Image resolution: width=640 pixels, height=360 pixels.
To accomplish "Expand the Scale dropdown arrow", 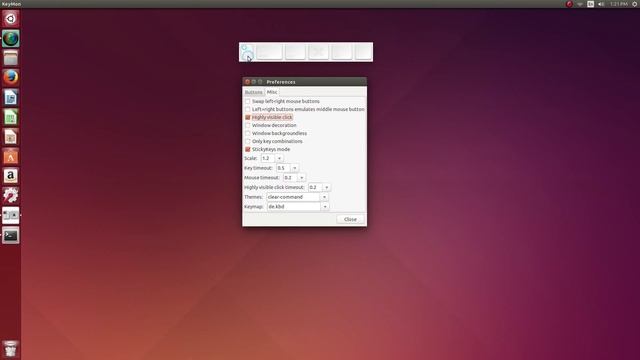I will coord(279,158).
